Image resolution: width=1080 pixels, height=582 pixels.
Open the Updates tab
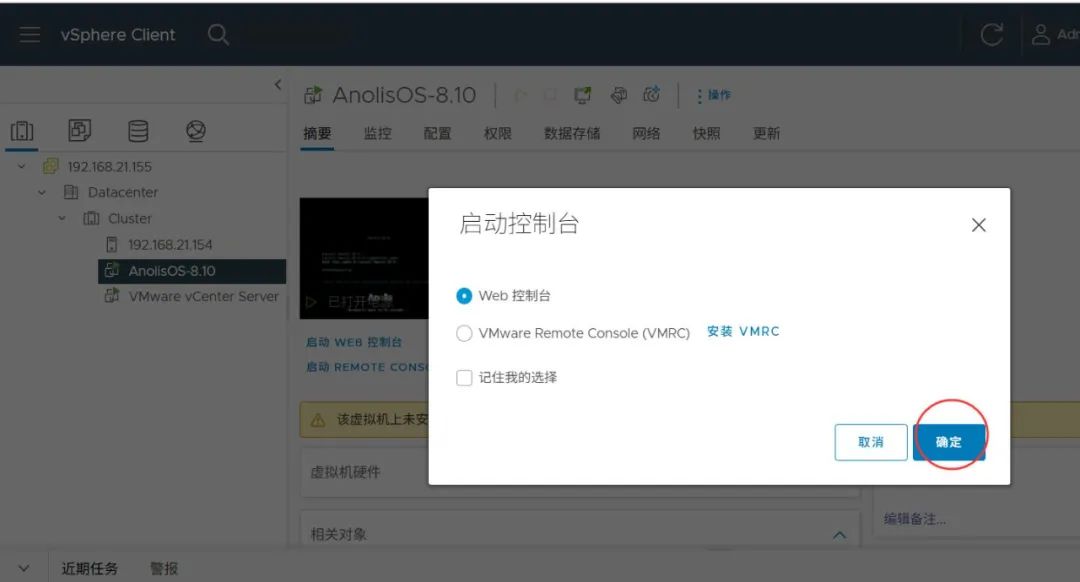coord(767,134)
